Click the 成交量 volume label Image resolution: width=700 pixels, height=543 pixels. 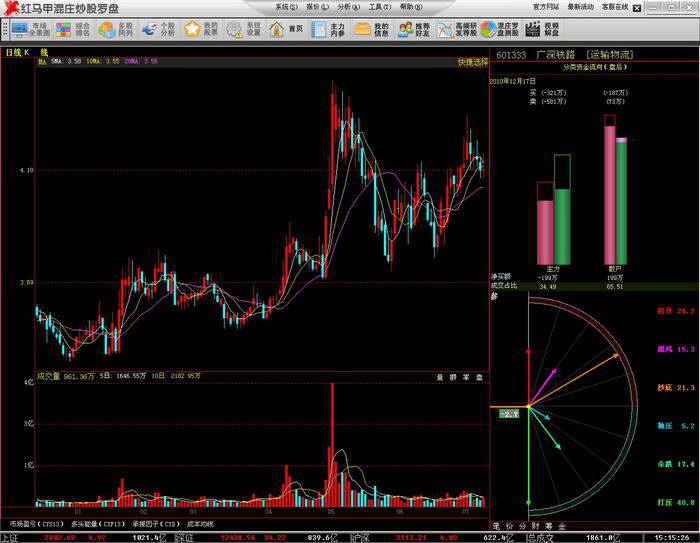48,376
